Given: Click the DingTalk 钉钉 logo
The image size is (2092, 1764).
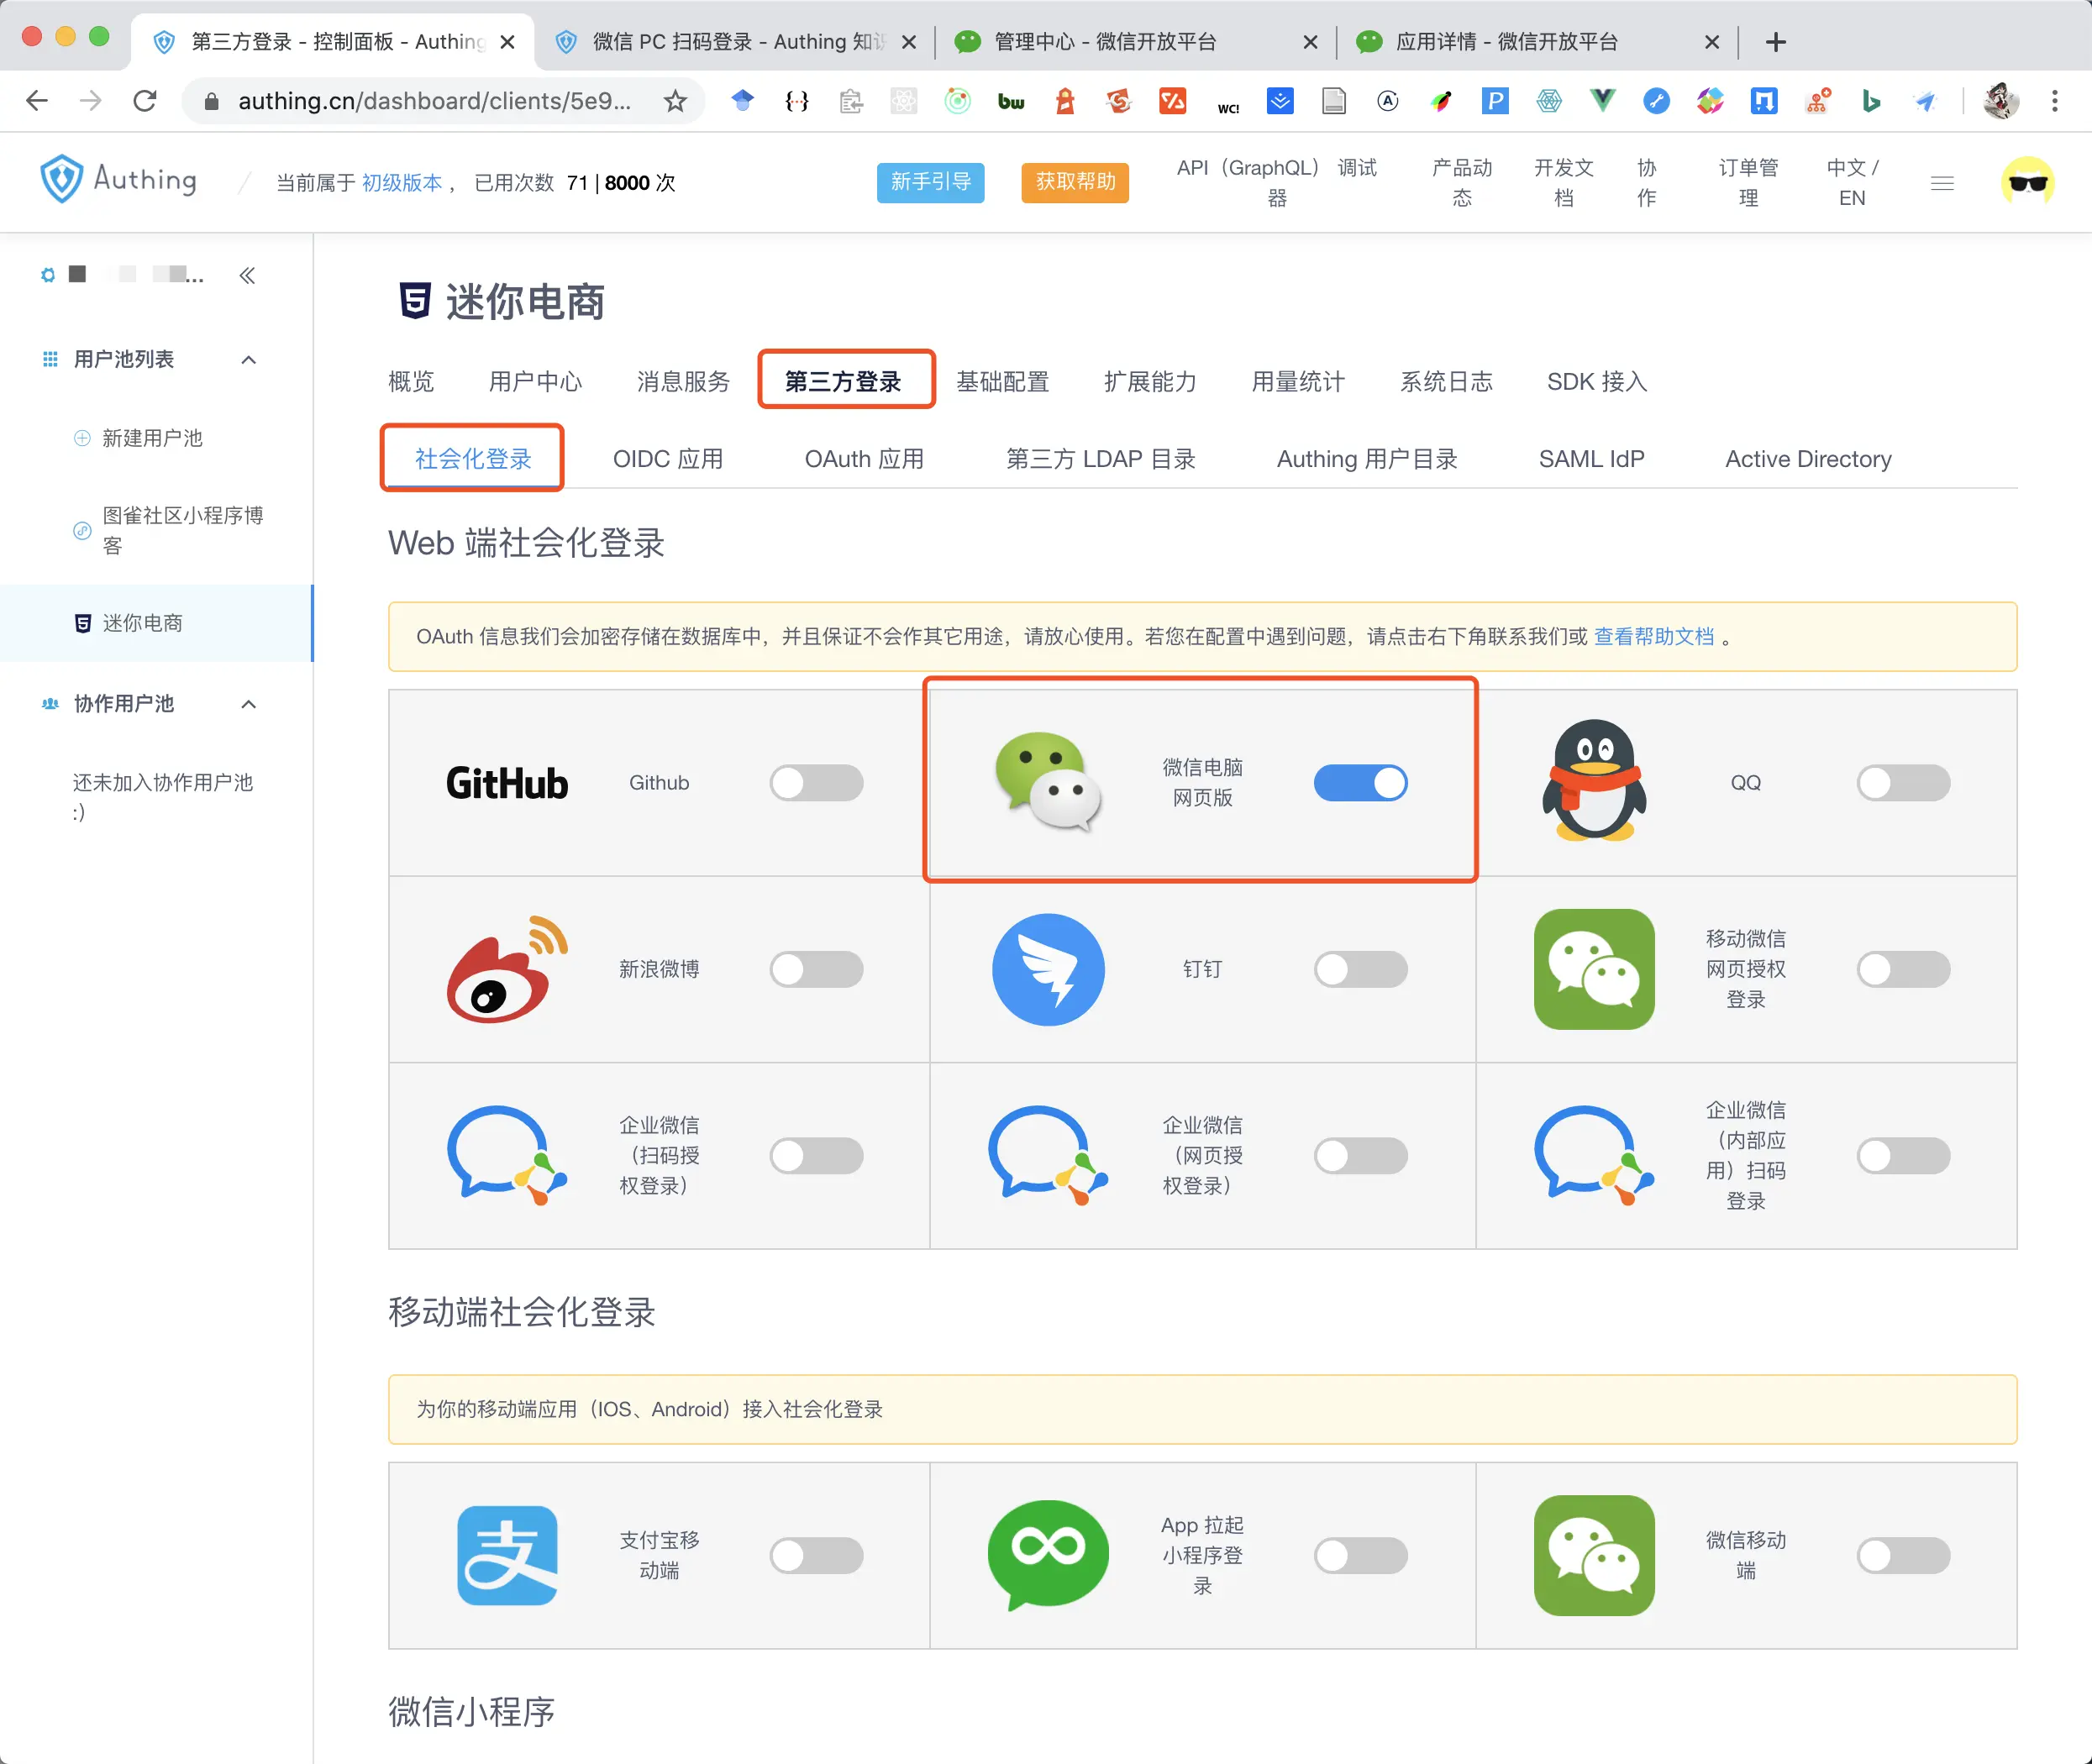Looking at the screenshot, I should click(x=1048, y=969).
